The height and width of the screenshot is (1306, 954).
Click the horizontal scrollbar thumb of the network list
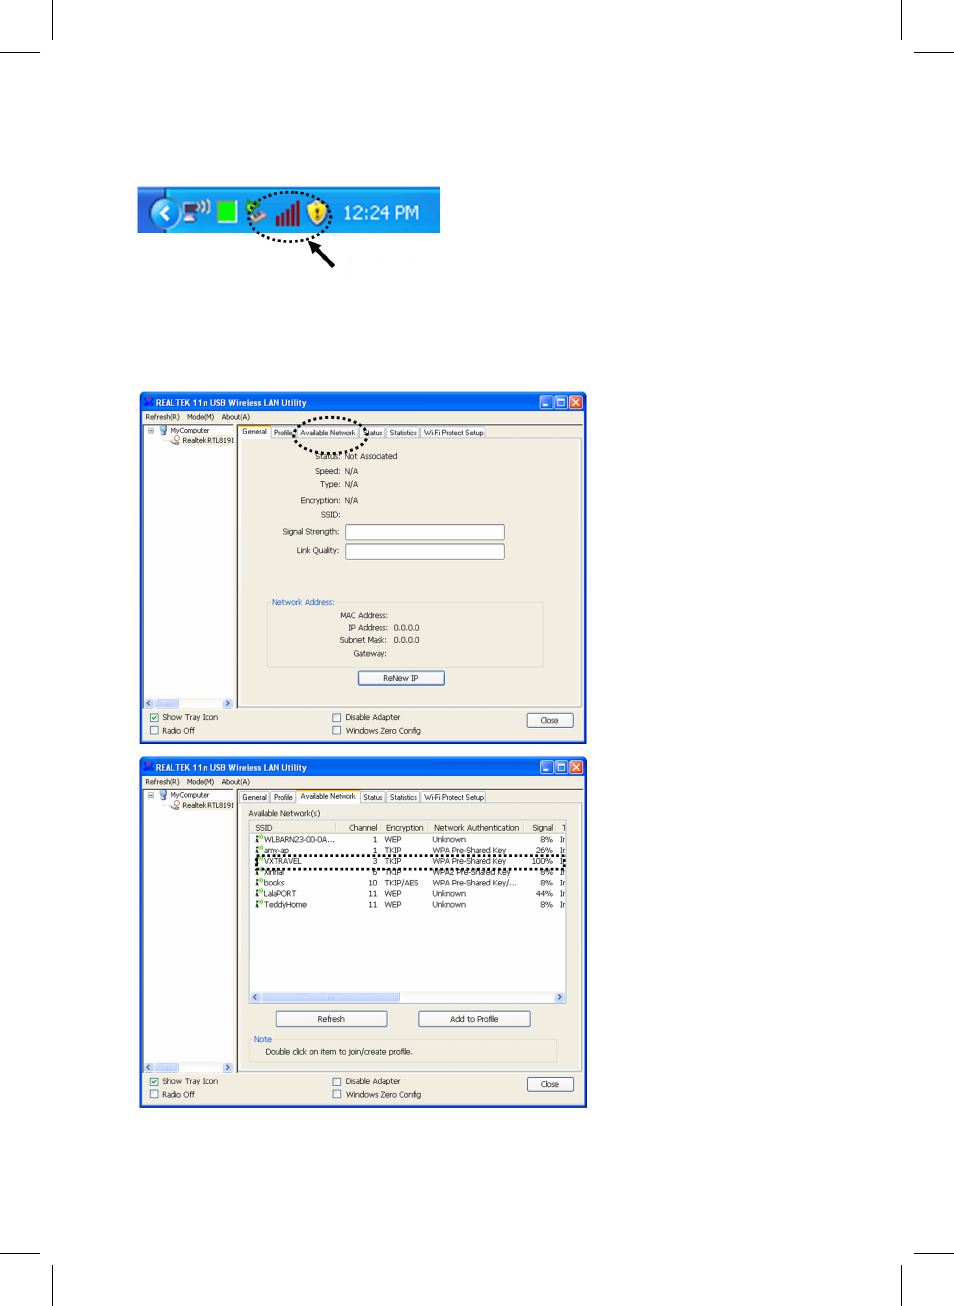(x=330, y=998)
